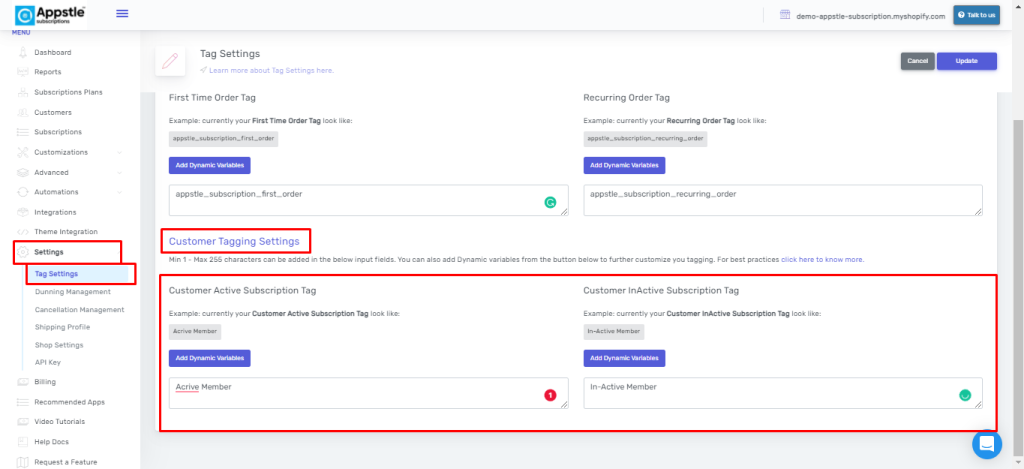Click the Appstle Subscriptions logo
Screen dimensions: 1024x469
(x=50, y=14)
